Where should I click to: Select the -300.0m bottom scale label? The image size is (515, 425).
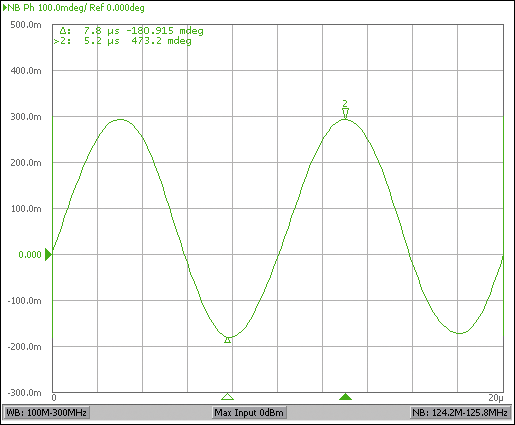coord(24,392)
